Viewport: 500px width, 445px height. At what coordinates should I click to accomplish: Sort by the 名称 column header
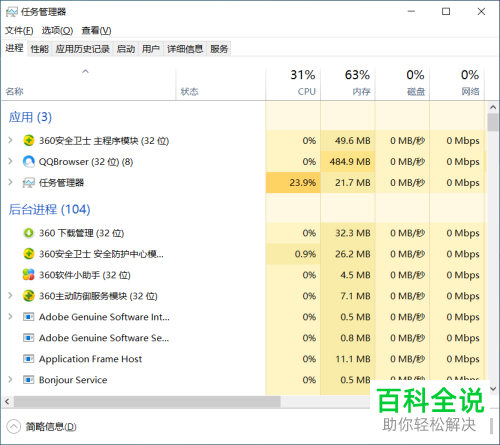point(88,84)
